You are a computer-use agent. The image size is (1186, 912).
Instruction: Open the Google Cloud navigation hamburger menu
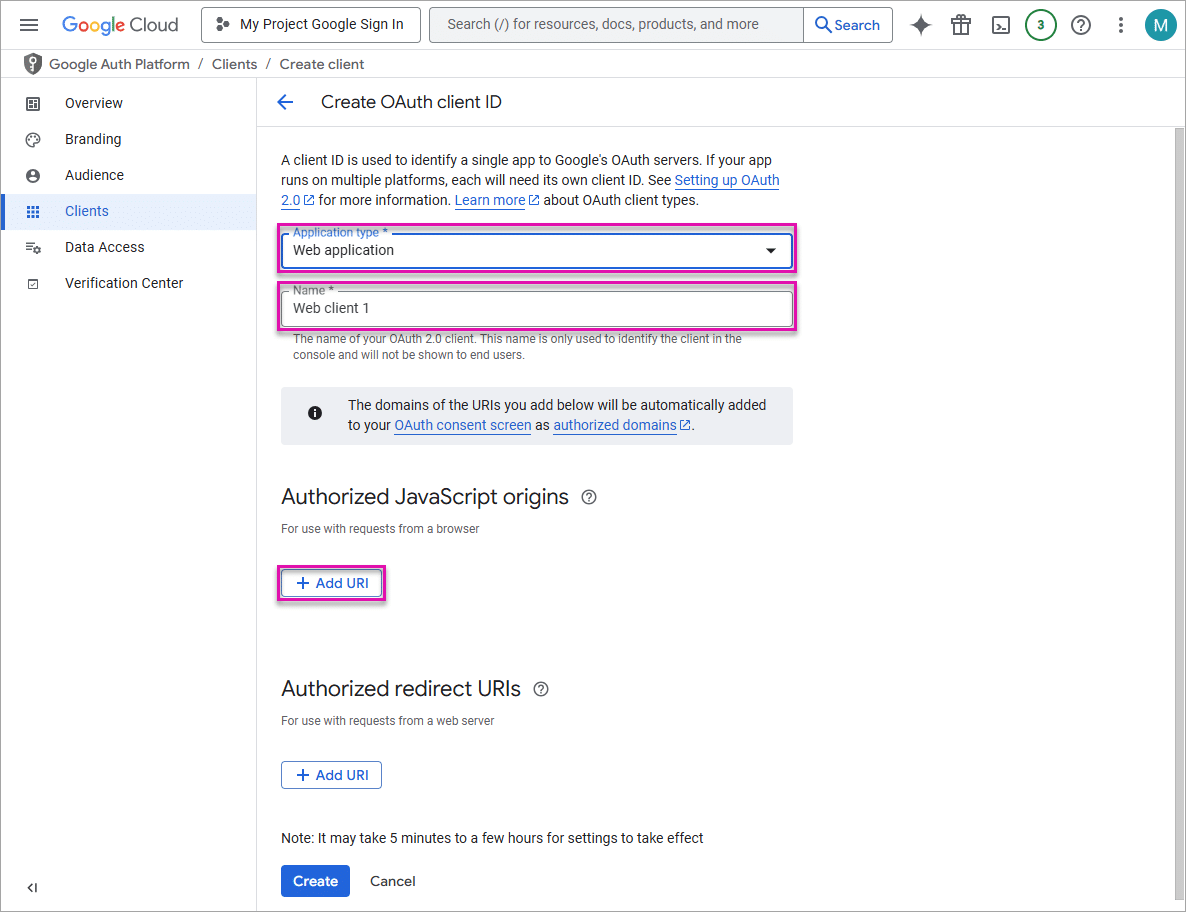tap(28, 24)
